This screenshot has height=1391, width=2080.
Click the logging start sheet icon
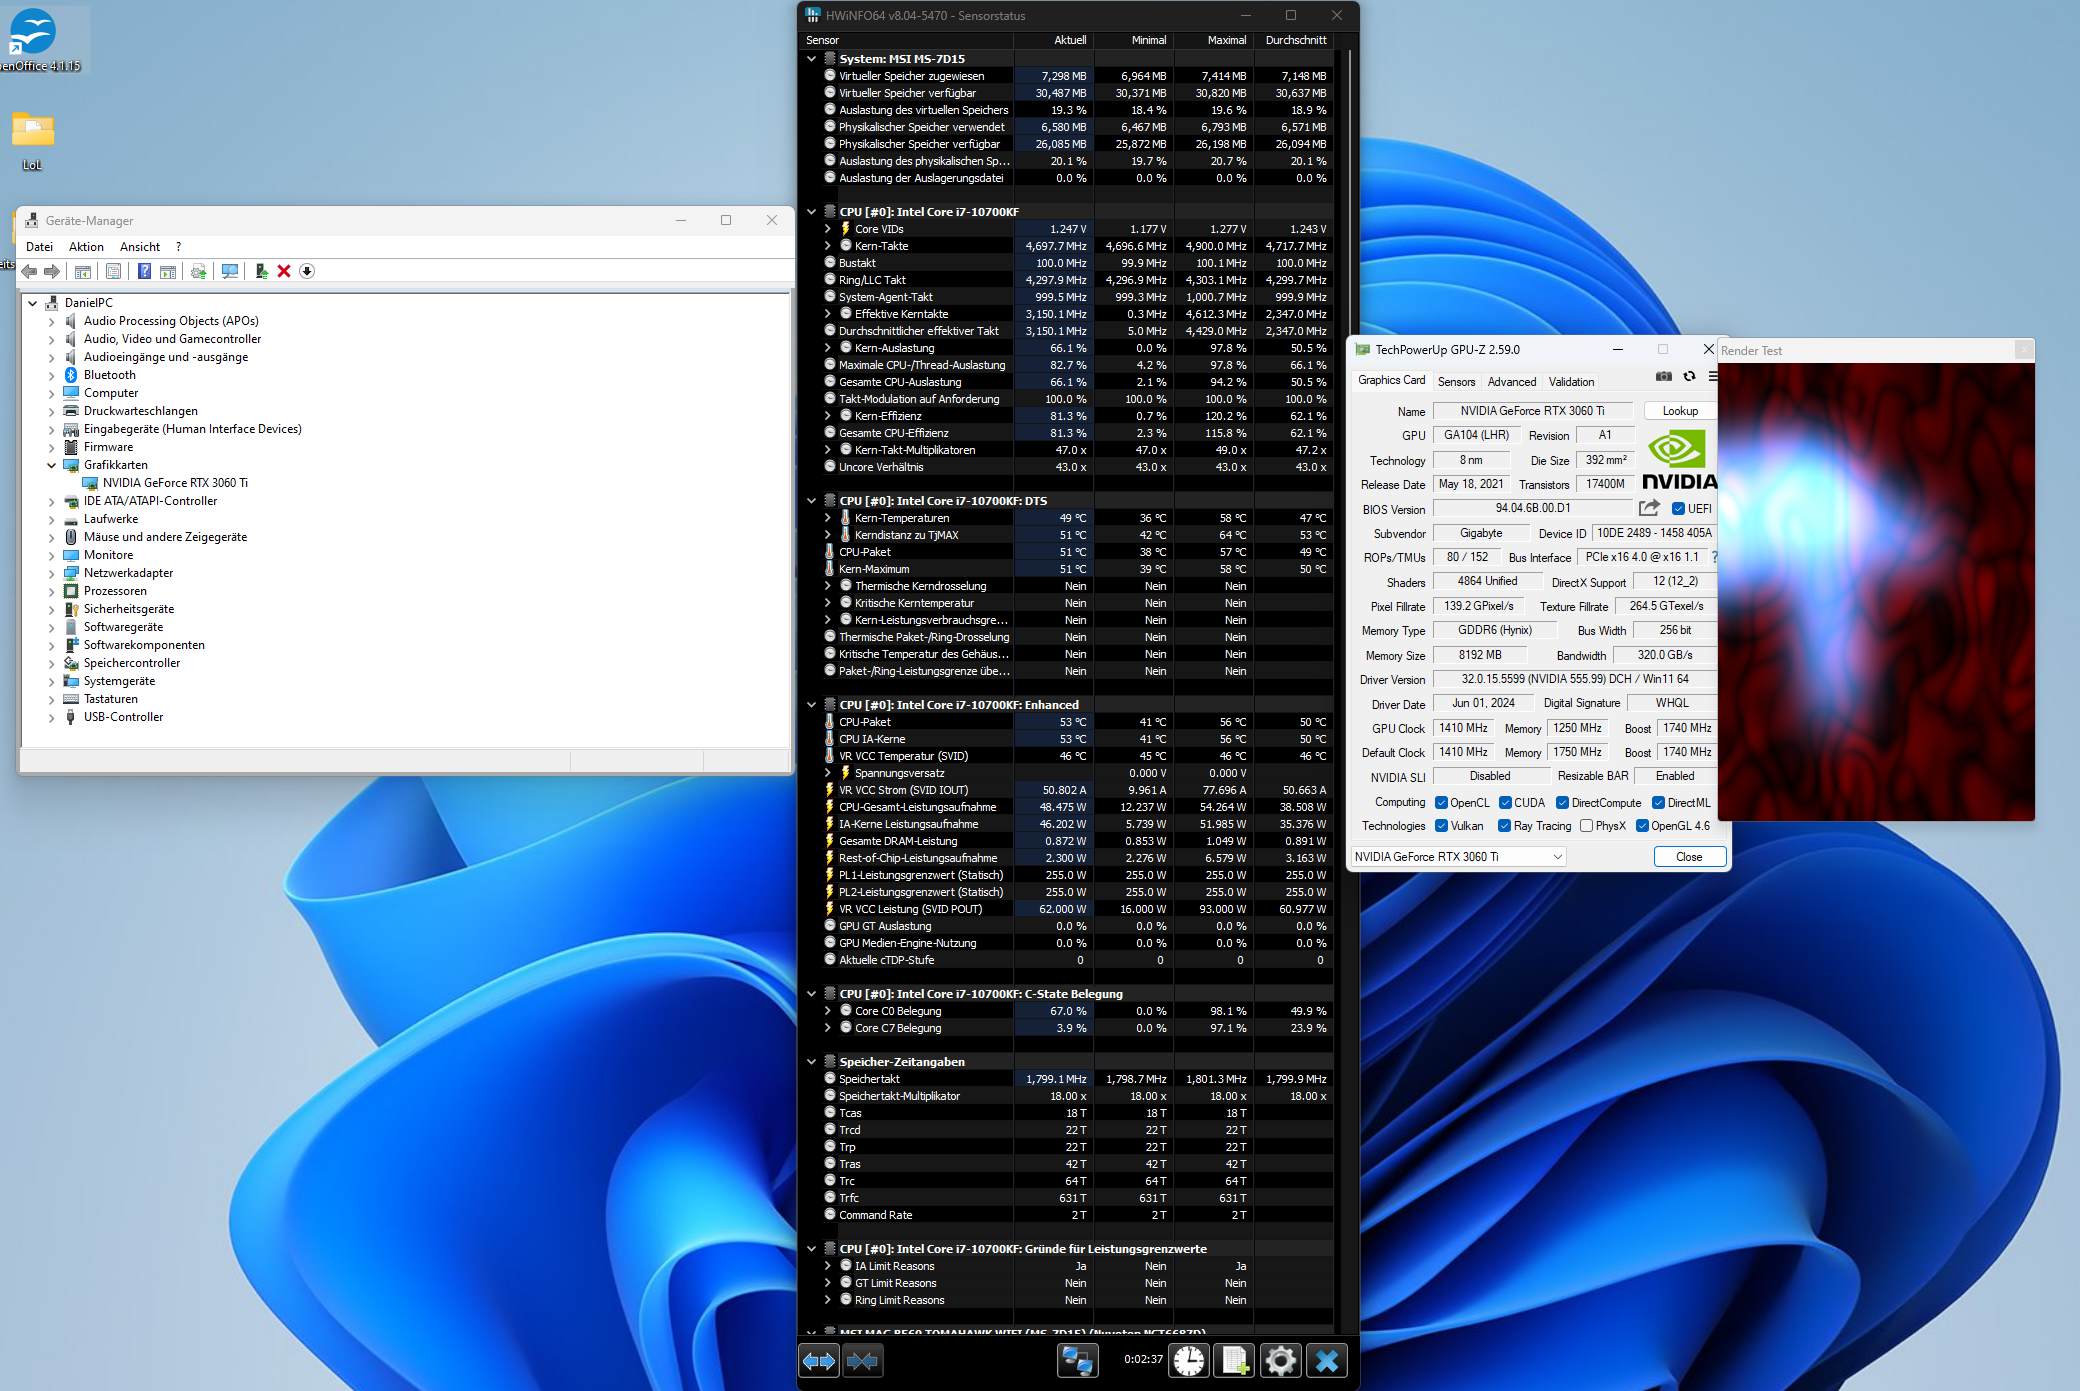[1235, 1360]
